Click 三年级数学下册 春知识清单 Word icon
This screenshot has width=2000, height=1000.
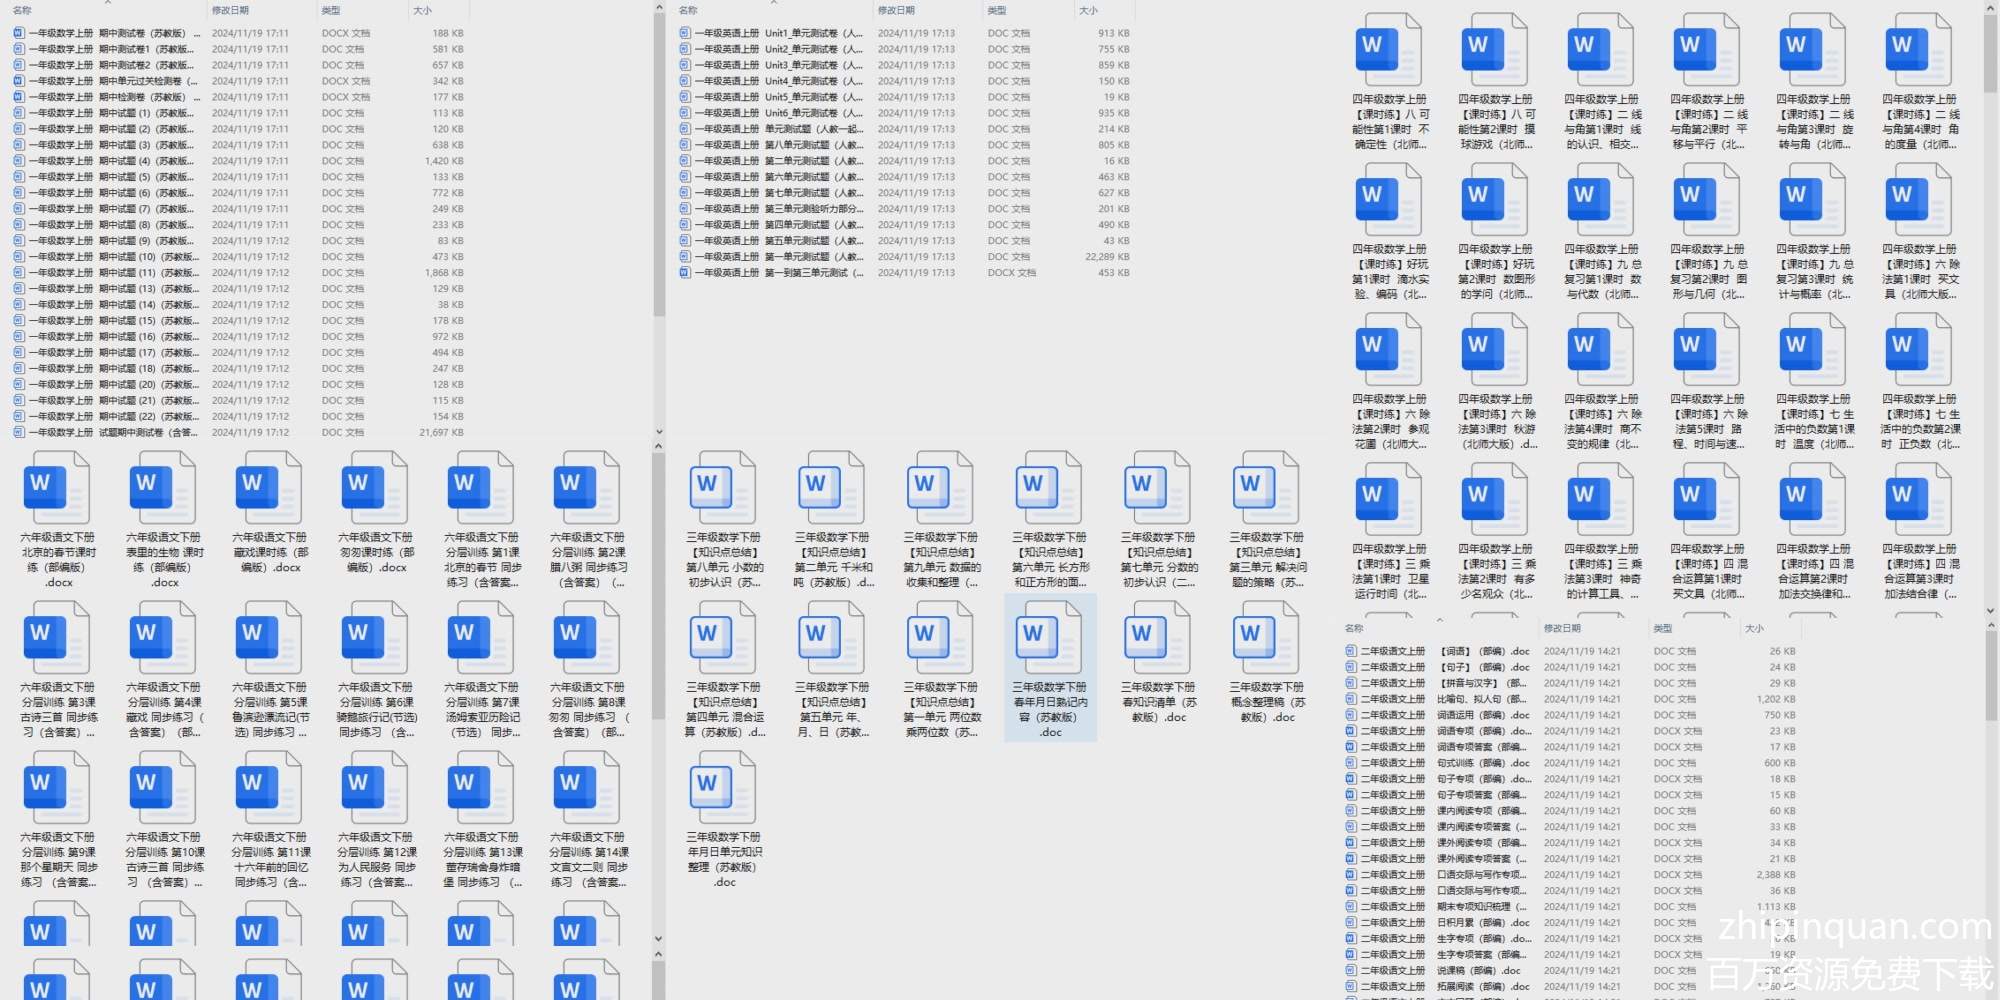[x=1158, y=638]
